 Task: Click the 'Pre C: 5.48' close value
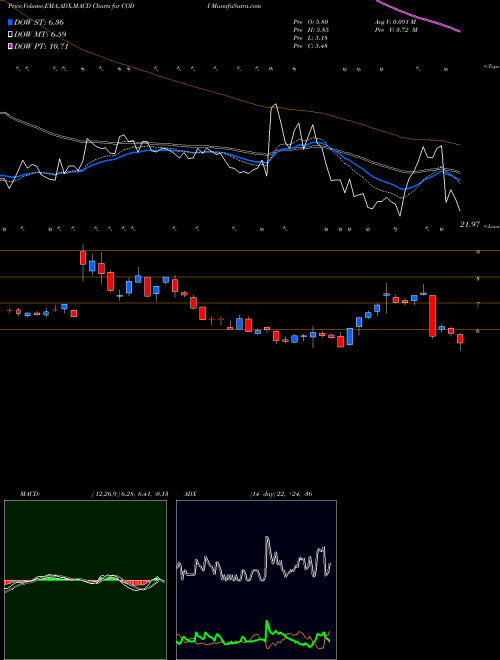311,46
